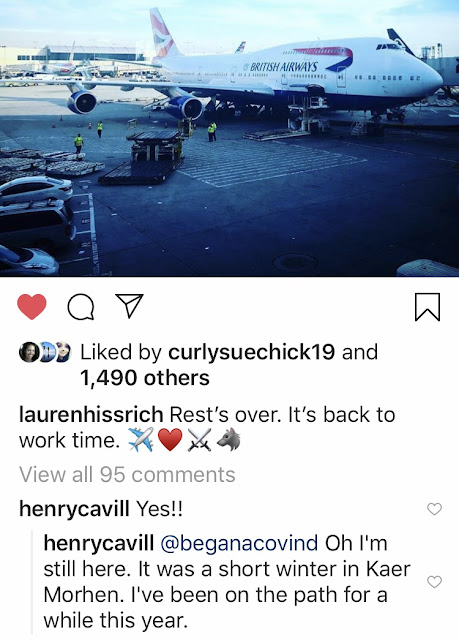Tap the third liker's avatar

click(x=62, y=353)
